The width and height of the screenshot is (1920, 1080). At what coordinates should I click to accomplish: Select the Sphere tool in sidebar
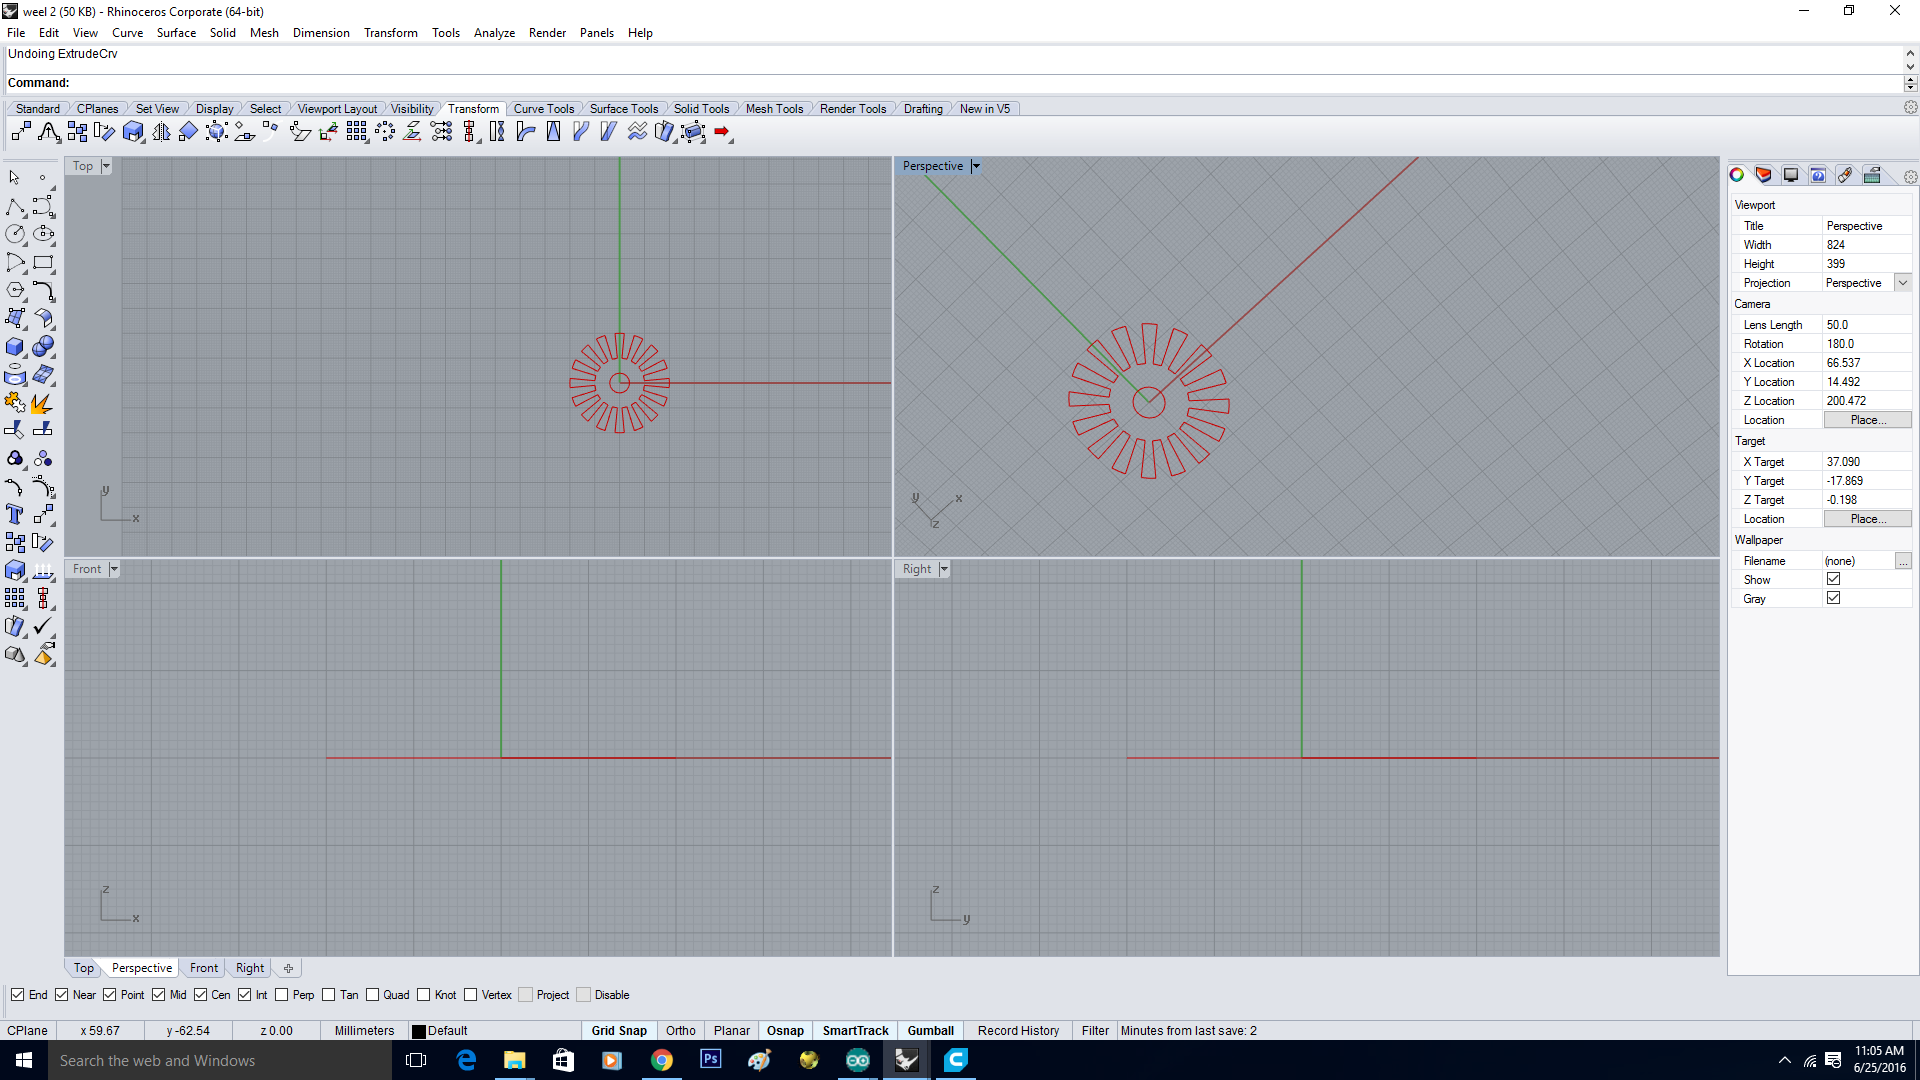point(44,347)
